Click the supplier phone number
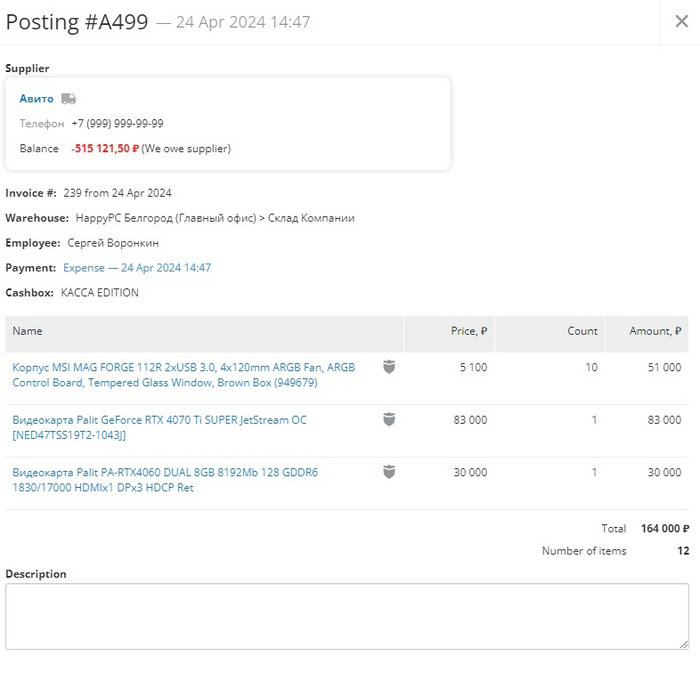 tap(117, 124)
